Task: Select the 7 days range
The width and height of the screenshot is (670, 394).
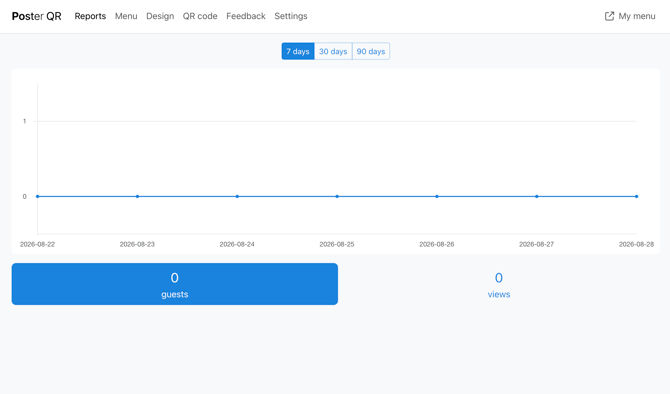Action: coord(298,51)
